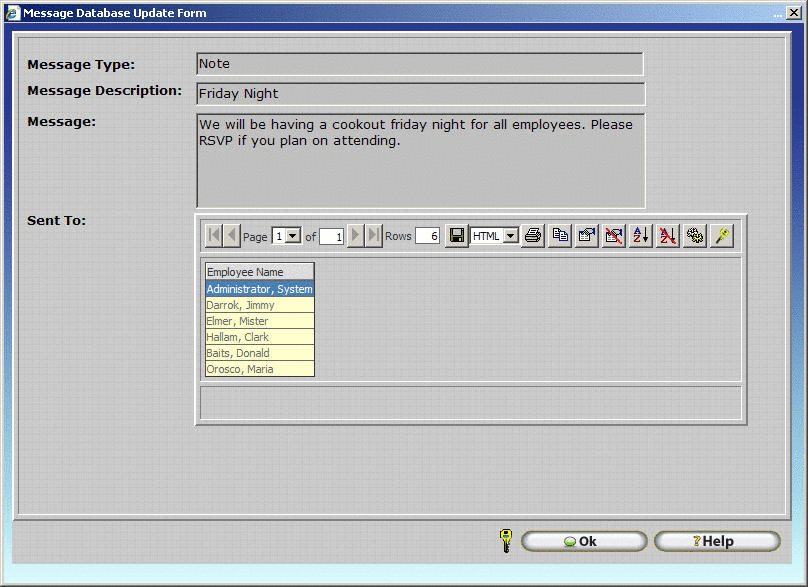Click the gear settings icon in toolbar
The image size is (808, 587).
pos(694,236)
